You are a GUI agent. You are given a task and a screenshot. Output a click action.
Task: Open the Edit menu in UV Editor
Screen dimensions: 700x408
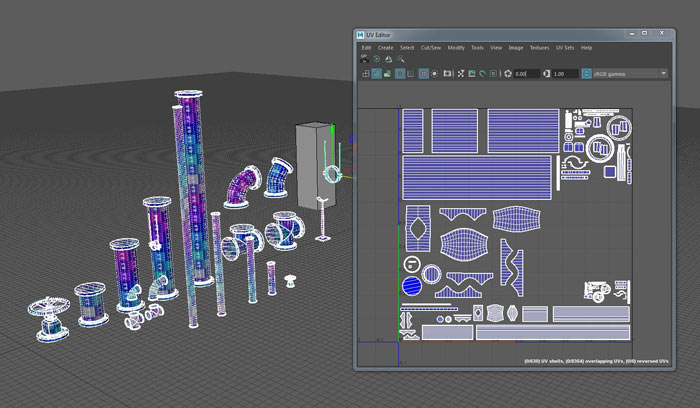366,47
